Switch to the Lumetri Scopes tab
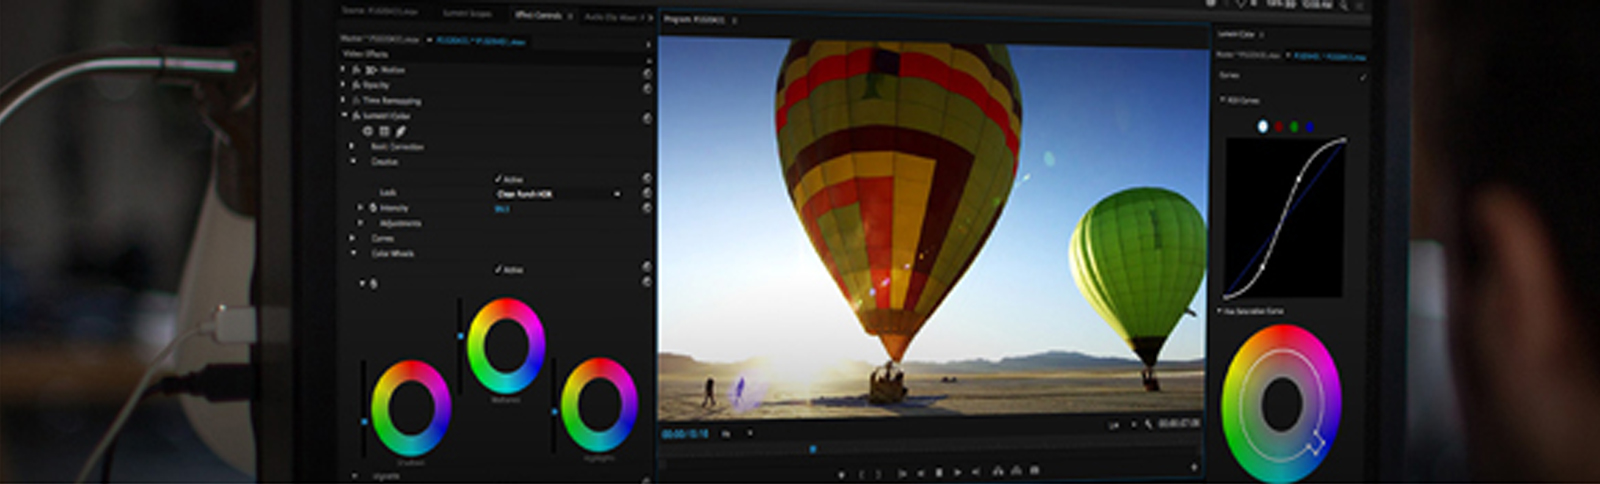 pyautogui.click(x=467, y=13)
